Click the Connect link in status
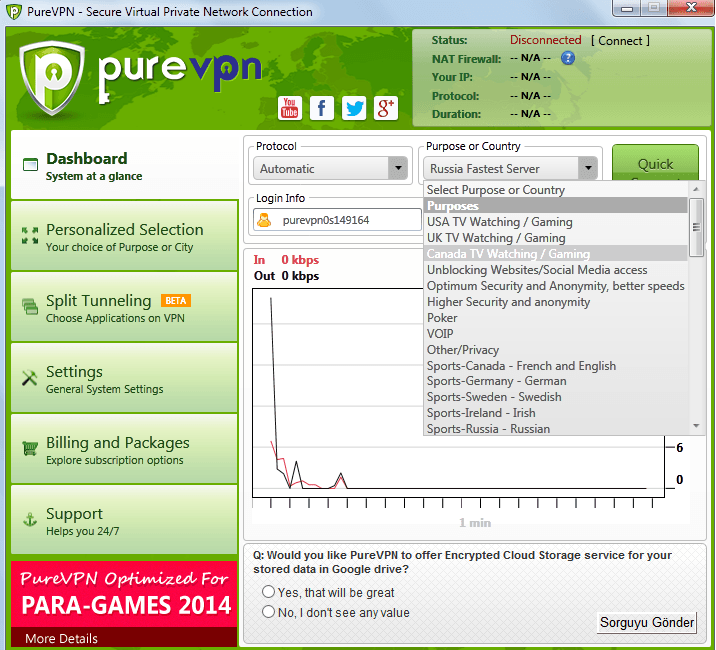This screenshot has height=650, width=716. [620, 41]
